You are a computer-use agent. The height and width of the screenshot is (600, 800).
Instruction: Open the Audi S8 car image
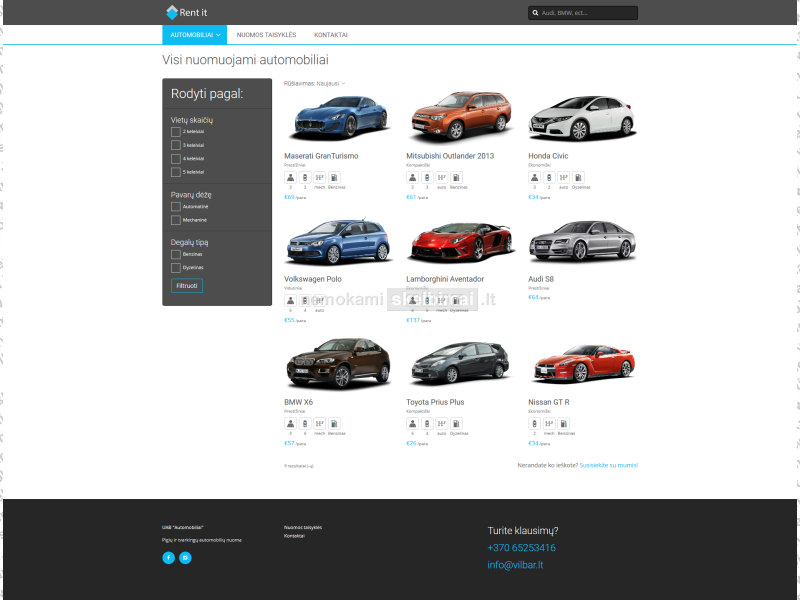tap(583, 241)
